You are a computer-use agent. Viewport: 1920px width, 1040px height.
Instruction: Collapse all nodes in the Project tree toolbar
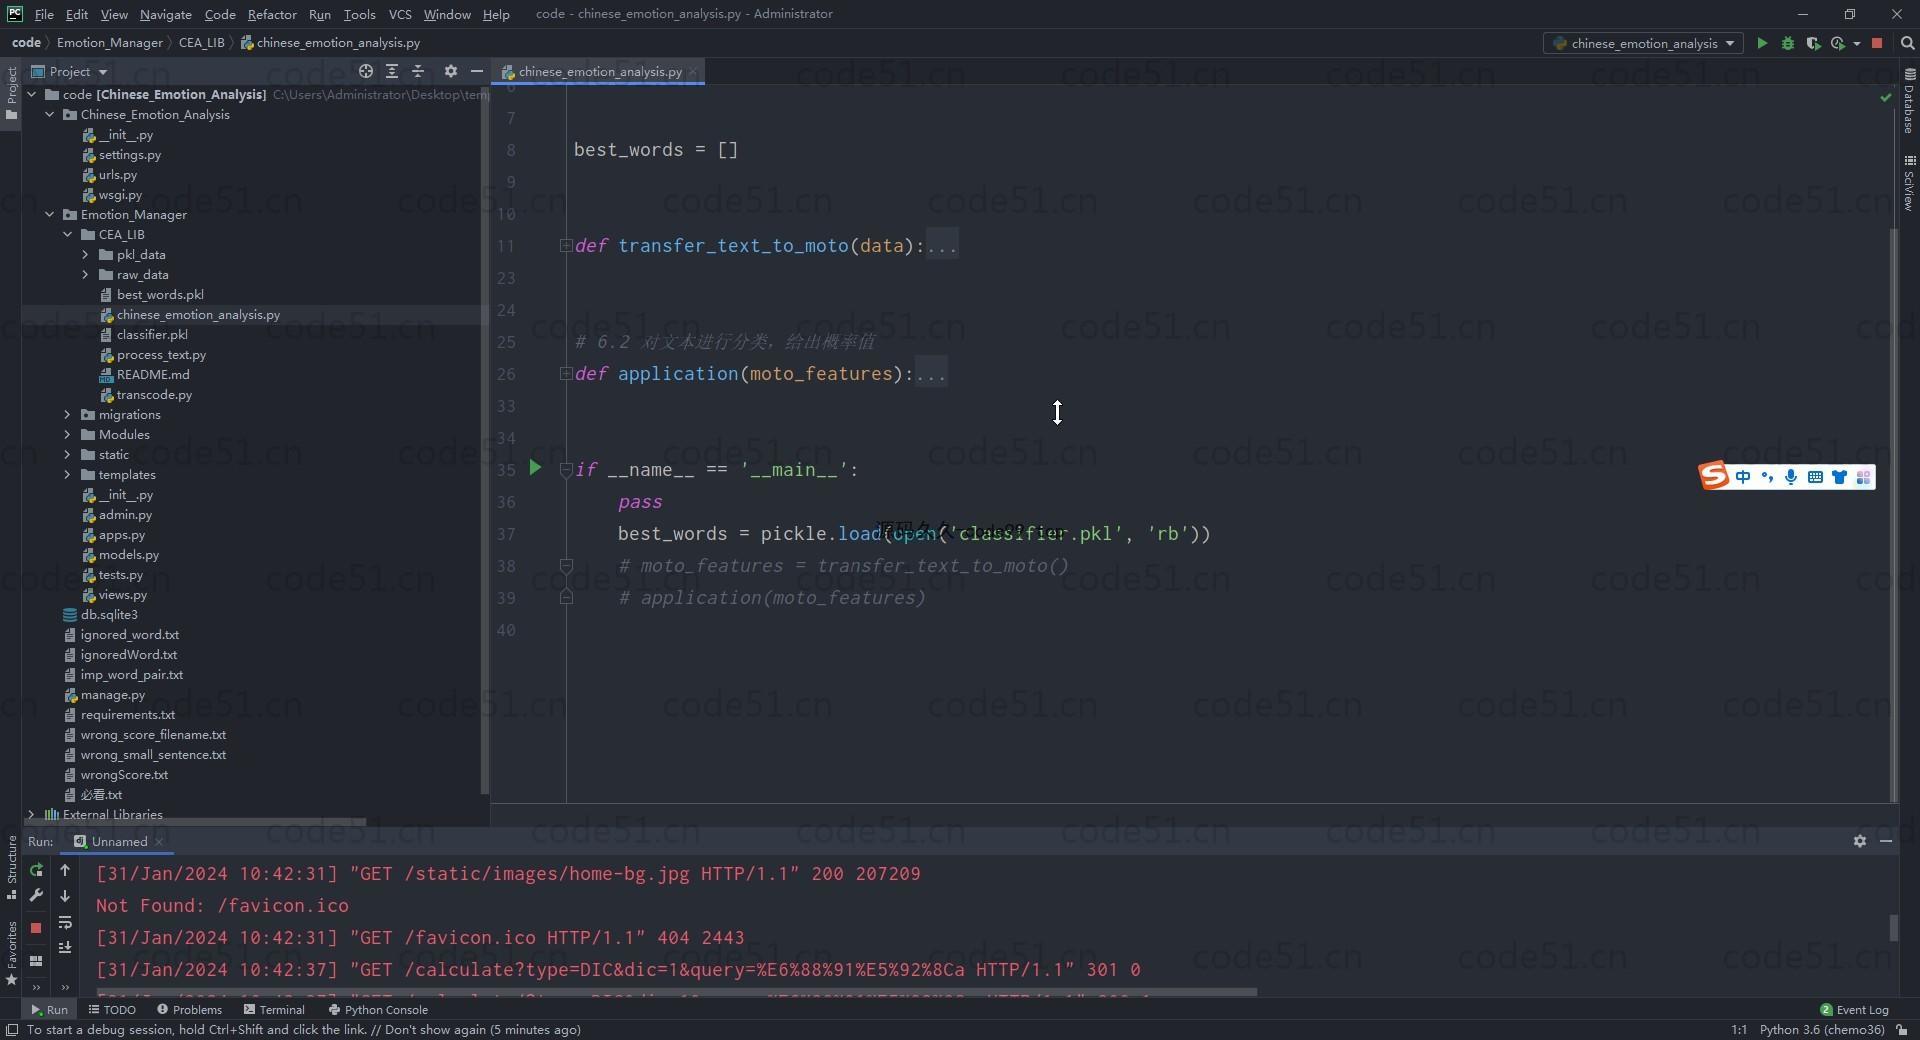[418, 71]
